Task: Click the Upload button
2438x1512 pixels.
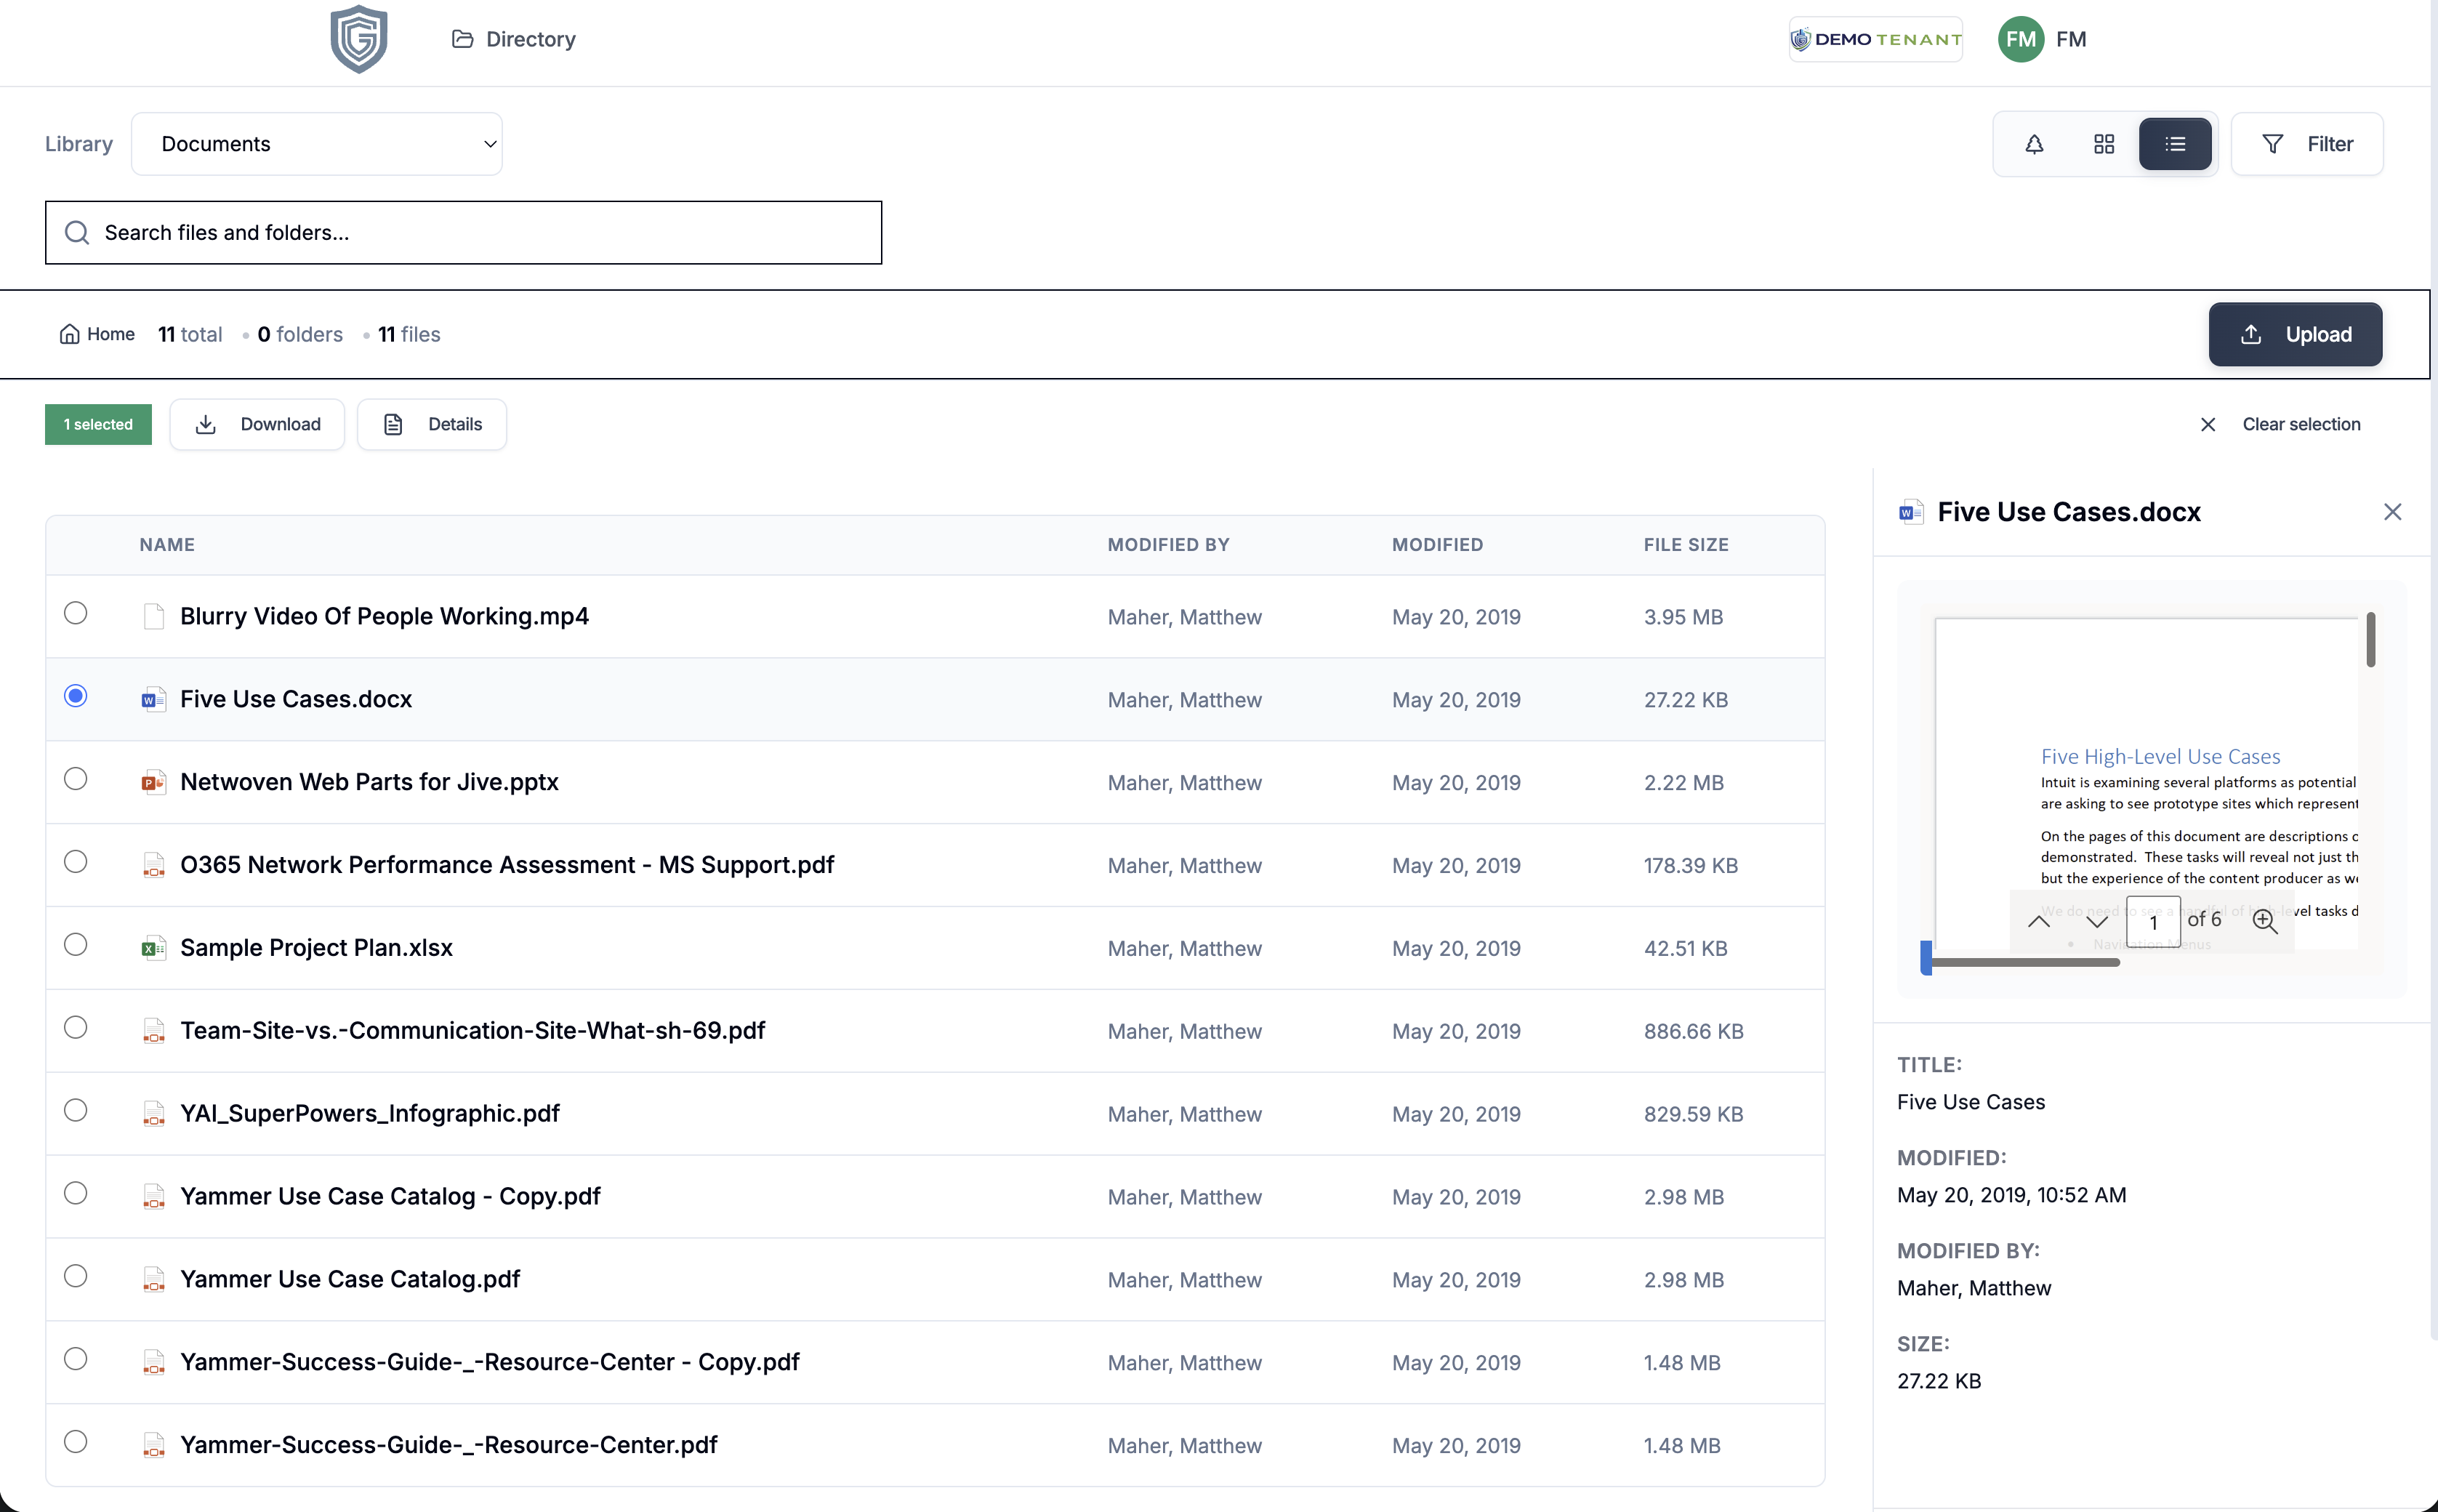Action: point(2295,334)
